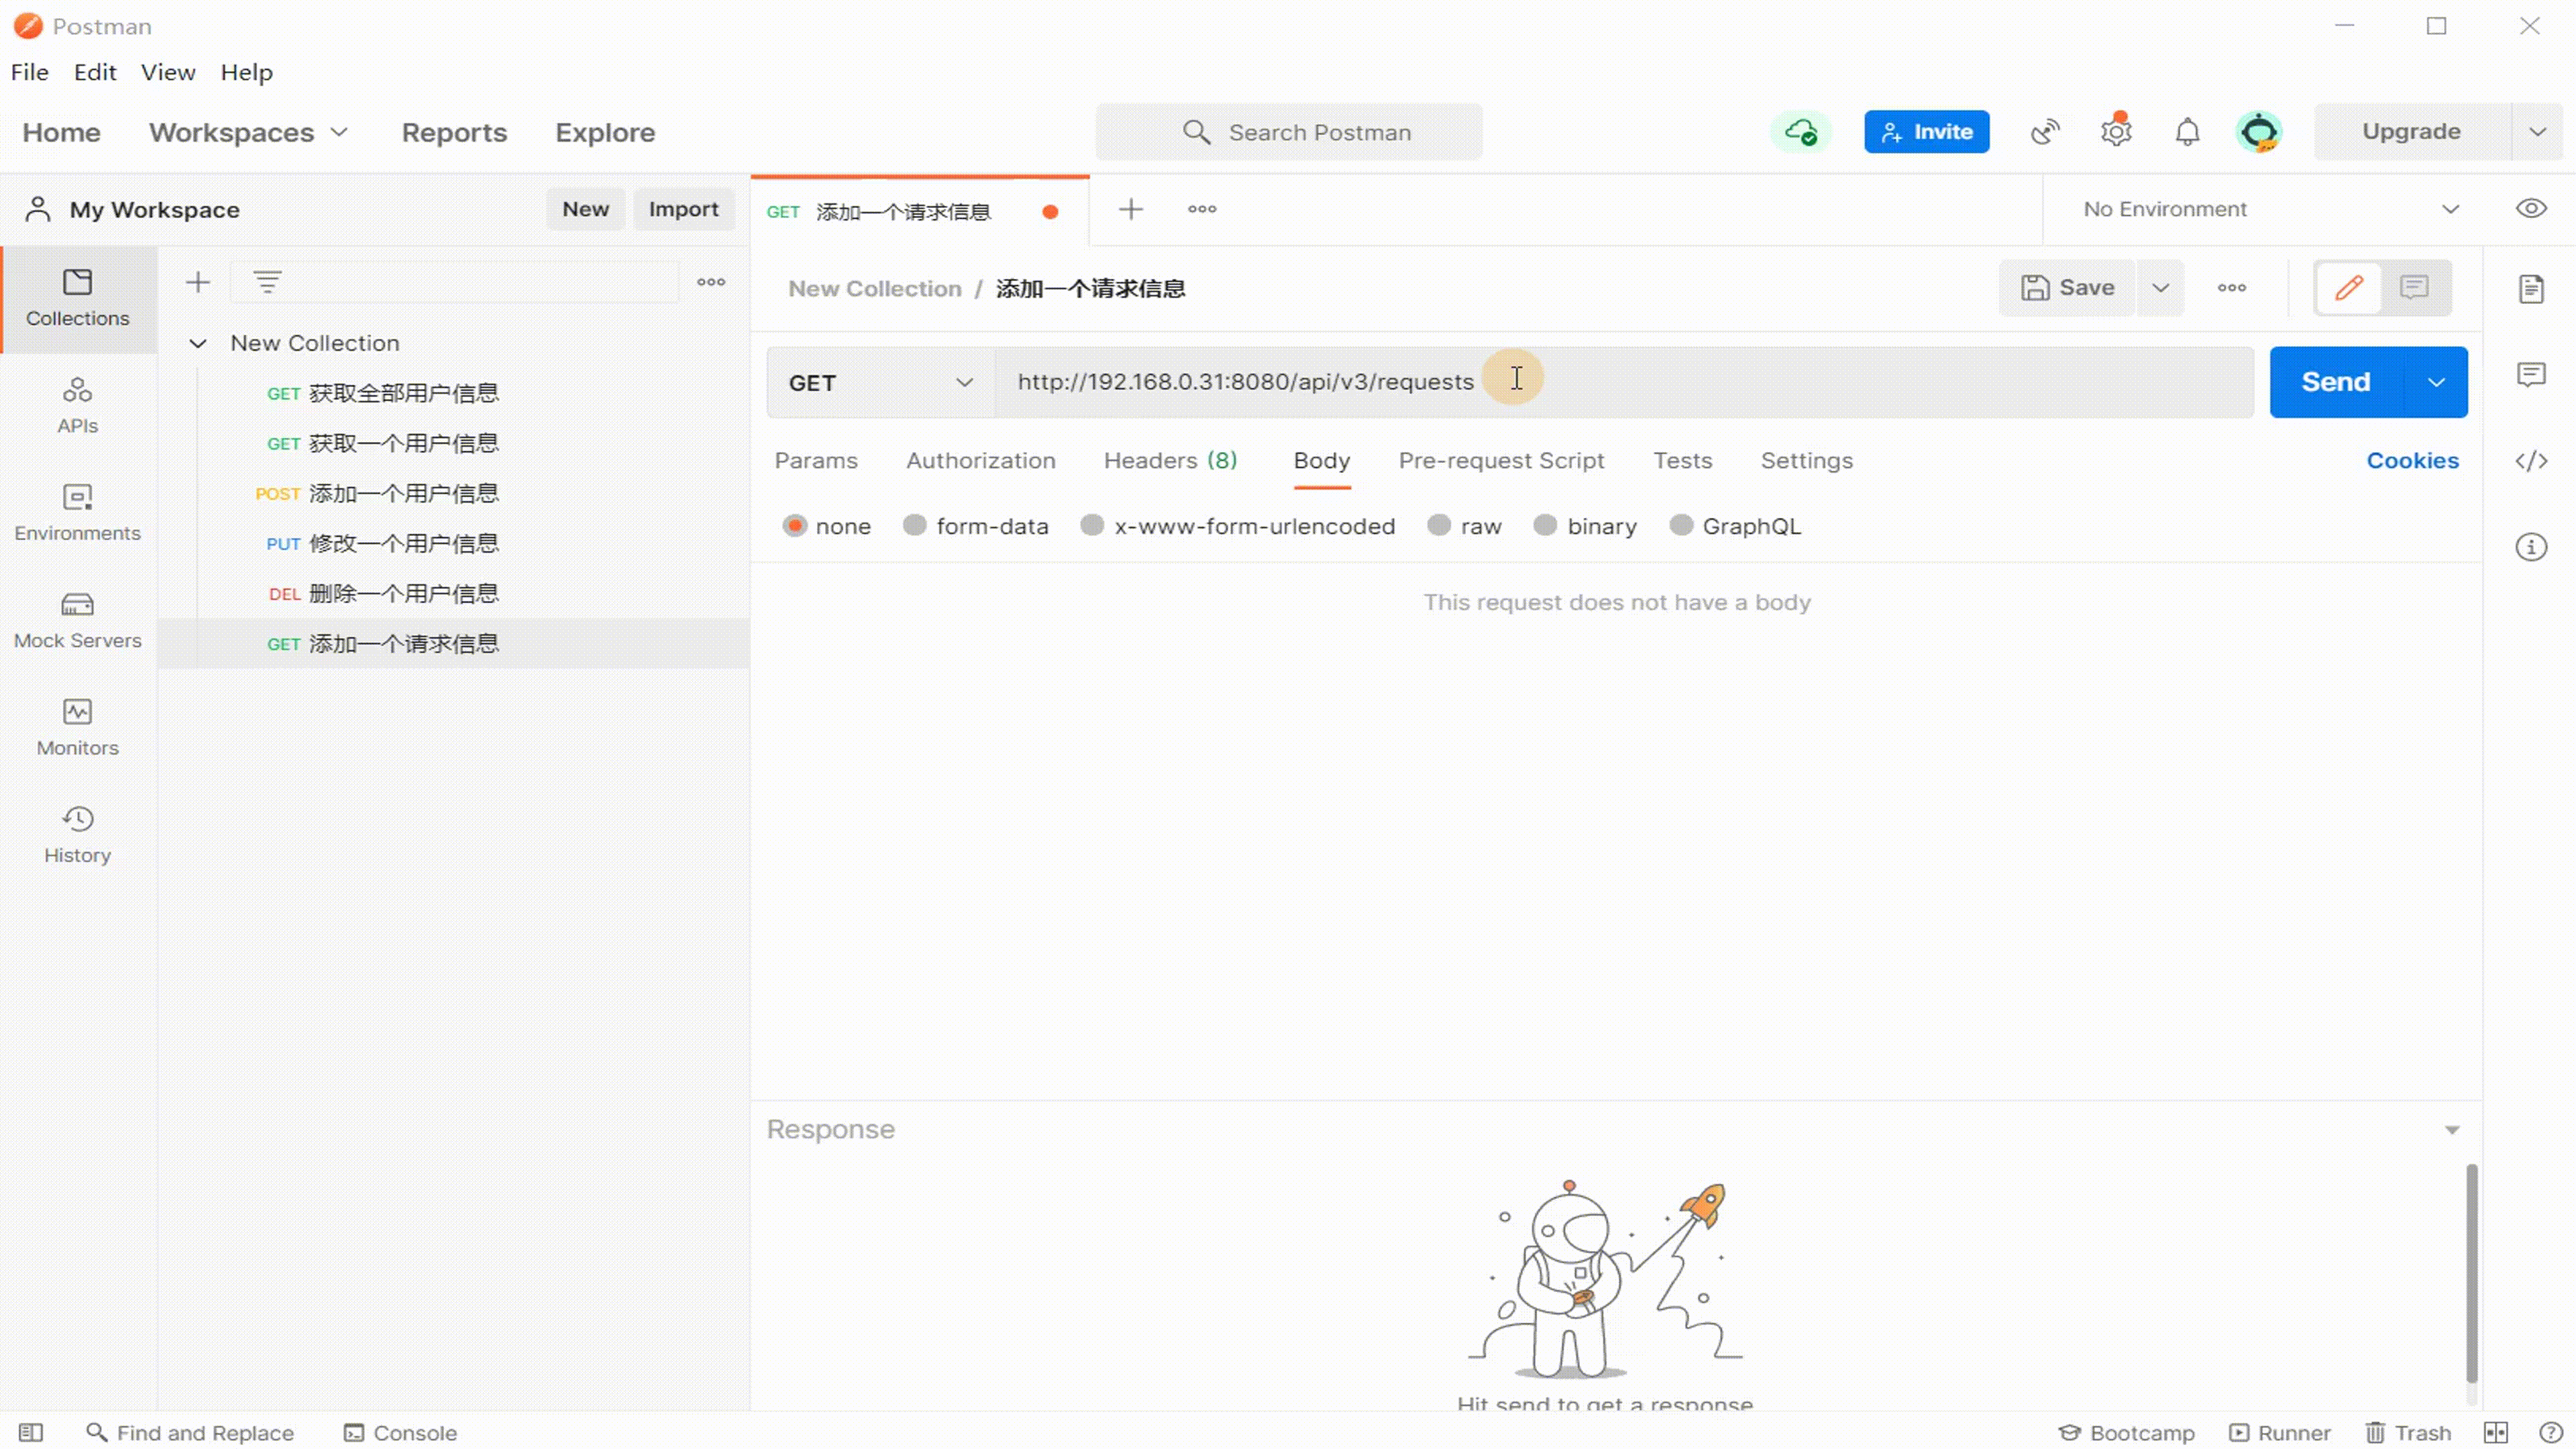Open the No Environment selector
Image resolution: width=2576 pixels, height=1449 pixels.
click(x=2270, y=209)
